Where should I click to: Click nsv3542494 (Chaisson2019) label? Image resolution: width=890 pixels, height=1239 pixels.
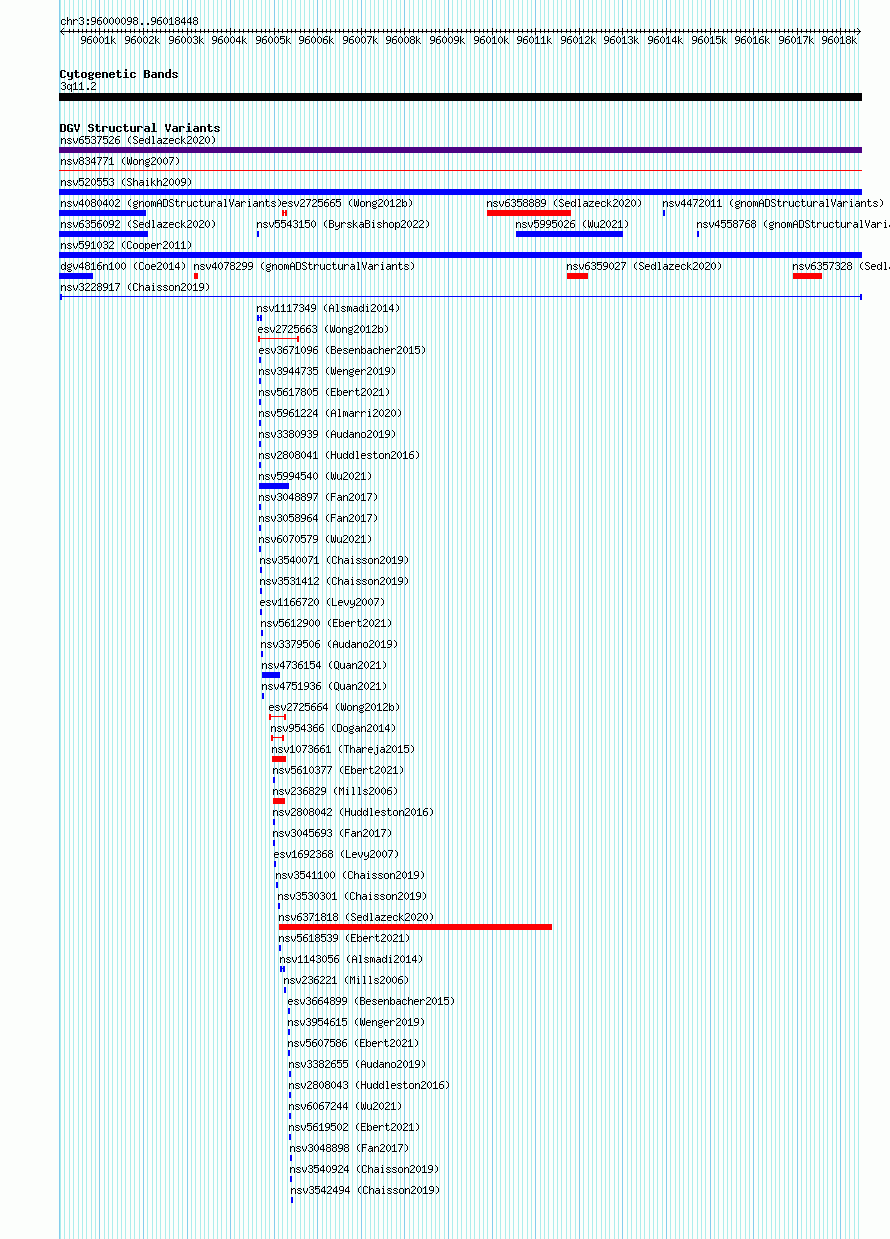365,1190
